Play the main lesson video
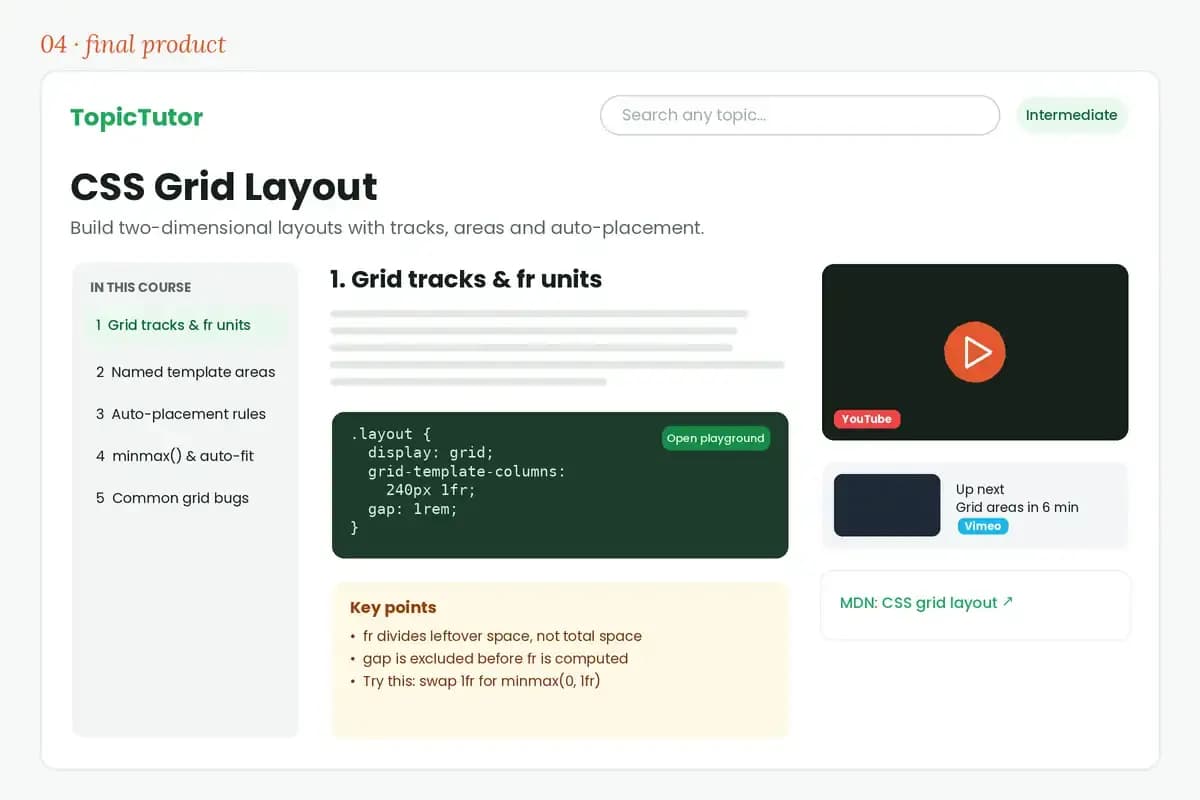Screen dimensions: 1200x800 975,352
